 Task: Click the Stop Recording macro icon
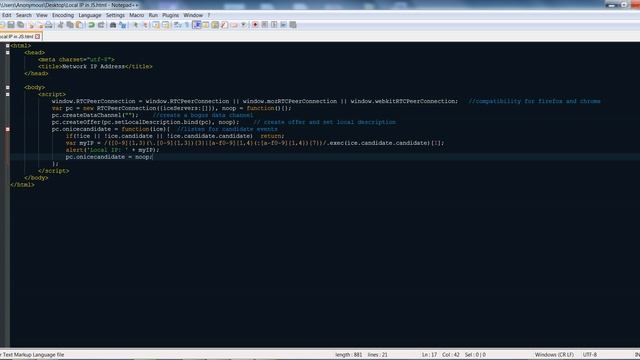pos(264,25)
